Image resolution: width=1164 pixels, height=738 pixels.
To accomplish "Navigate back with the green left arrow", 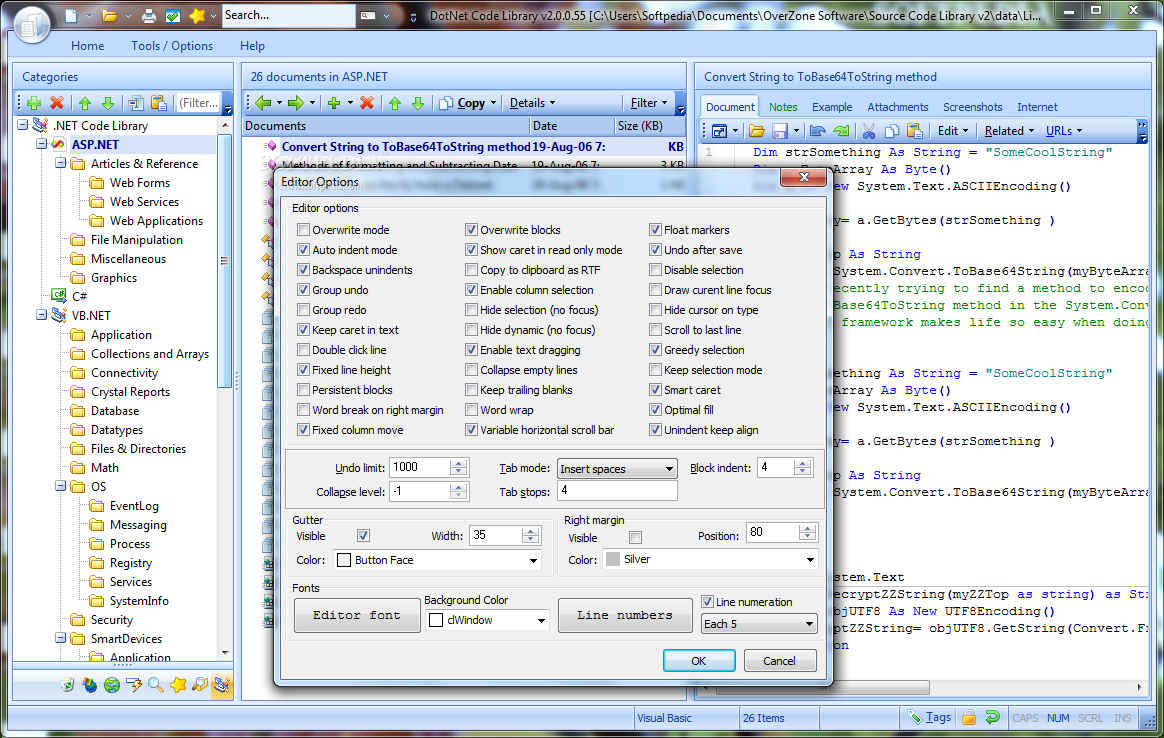I will click(263, 103).
